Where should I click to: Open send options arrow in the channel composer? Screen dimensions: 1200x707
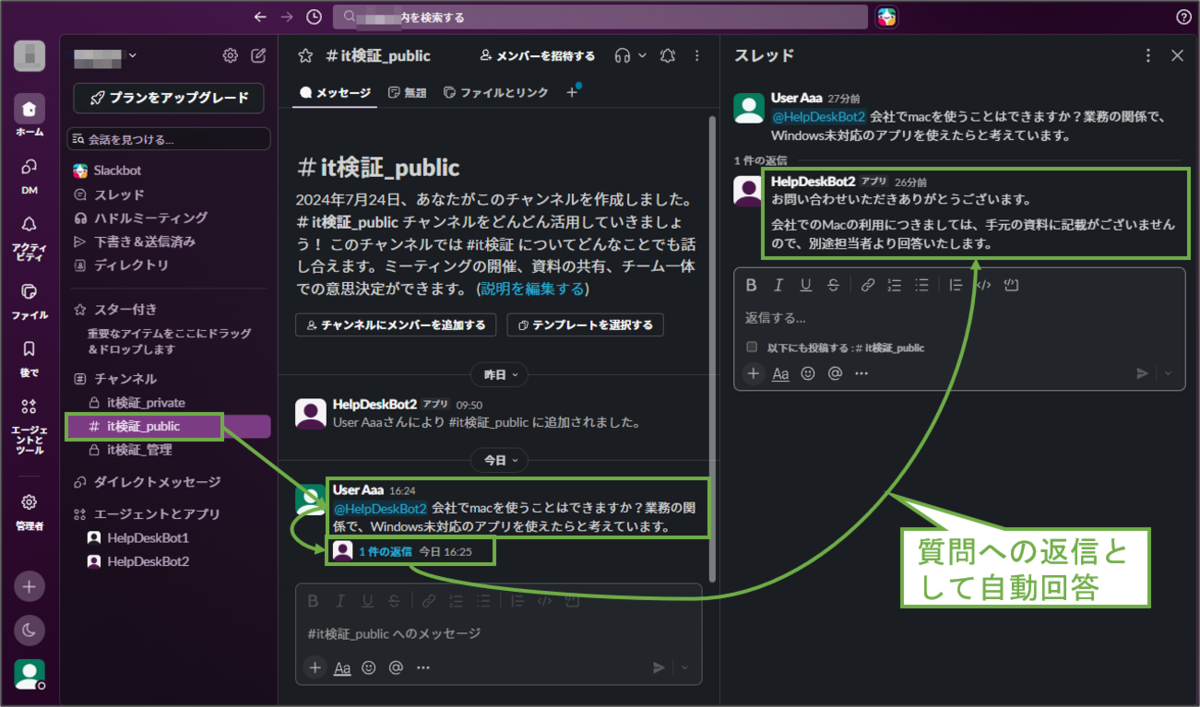(x=685, y=668)
